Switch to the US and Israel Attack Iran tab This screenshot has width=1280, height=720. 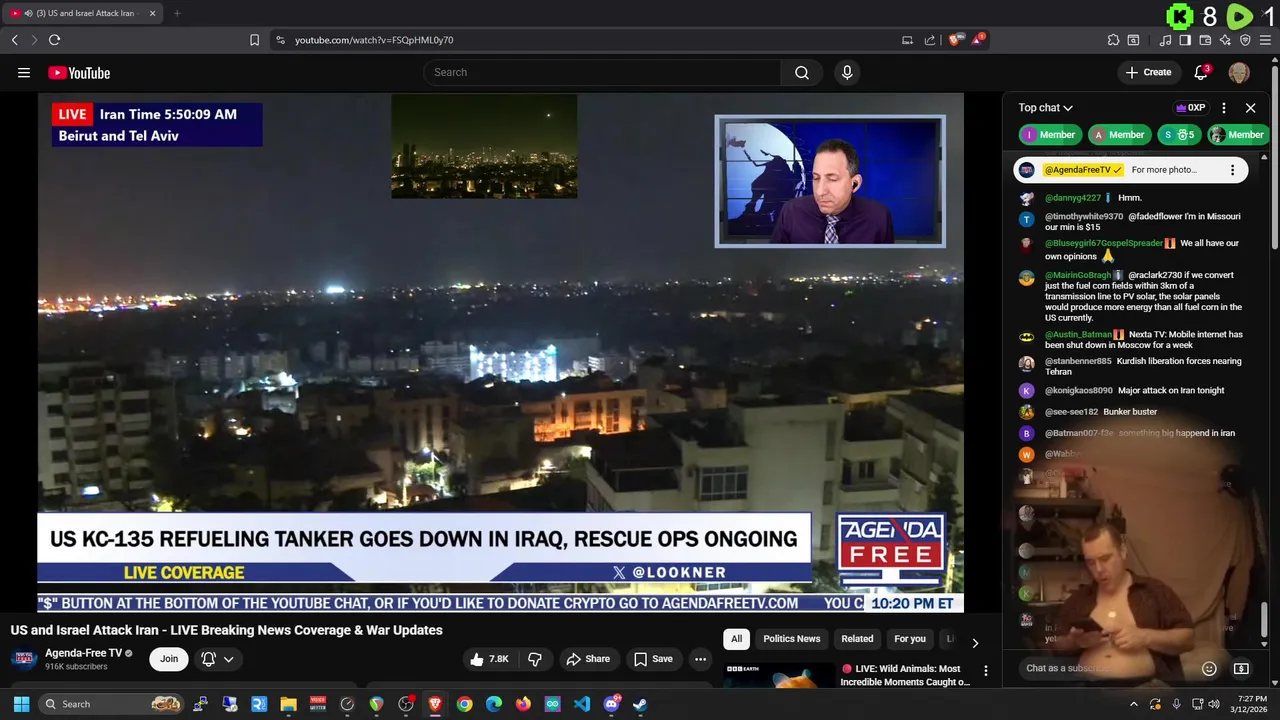(83, 13)
